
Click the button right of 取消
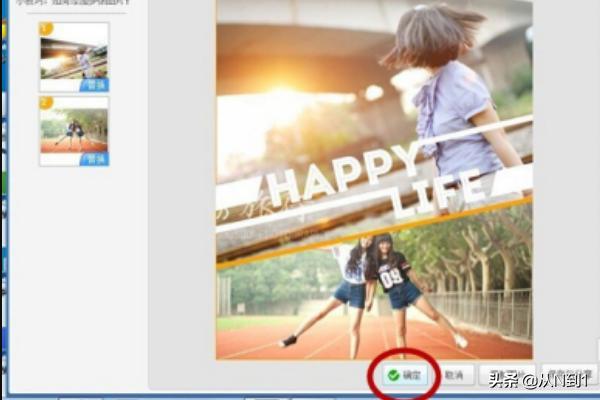click(507, 376)
